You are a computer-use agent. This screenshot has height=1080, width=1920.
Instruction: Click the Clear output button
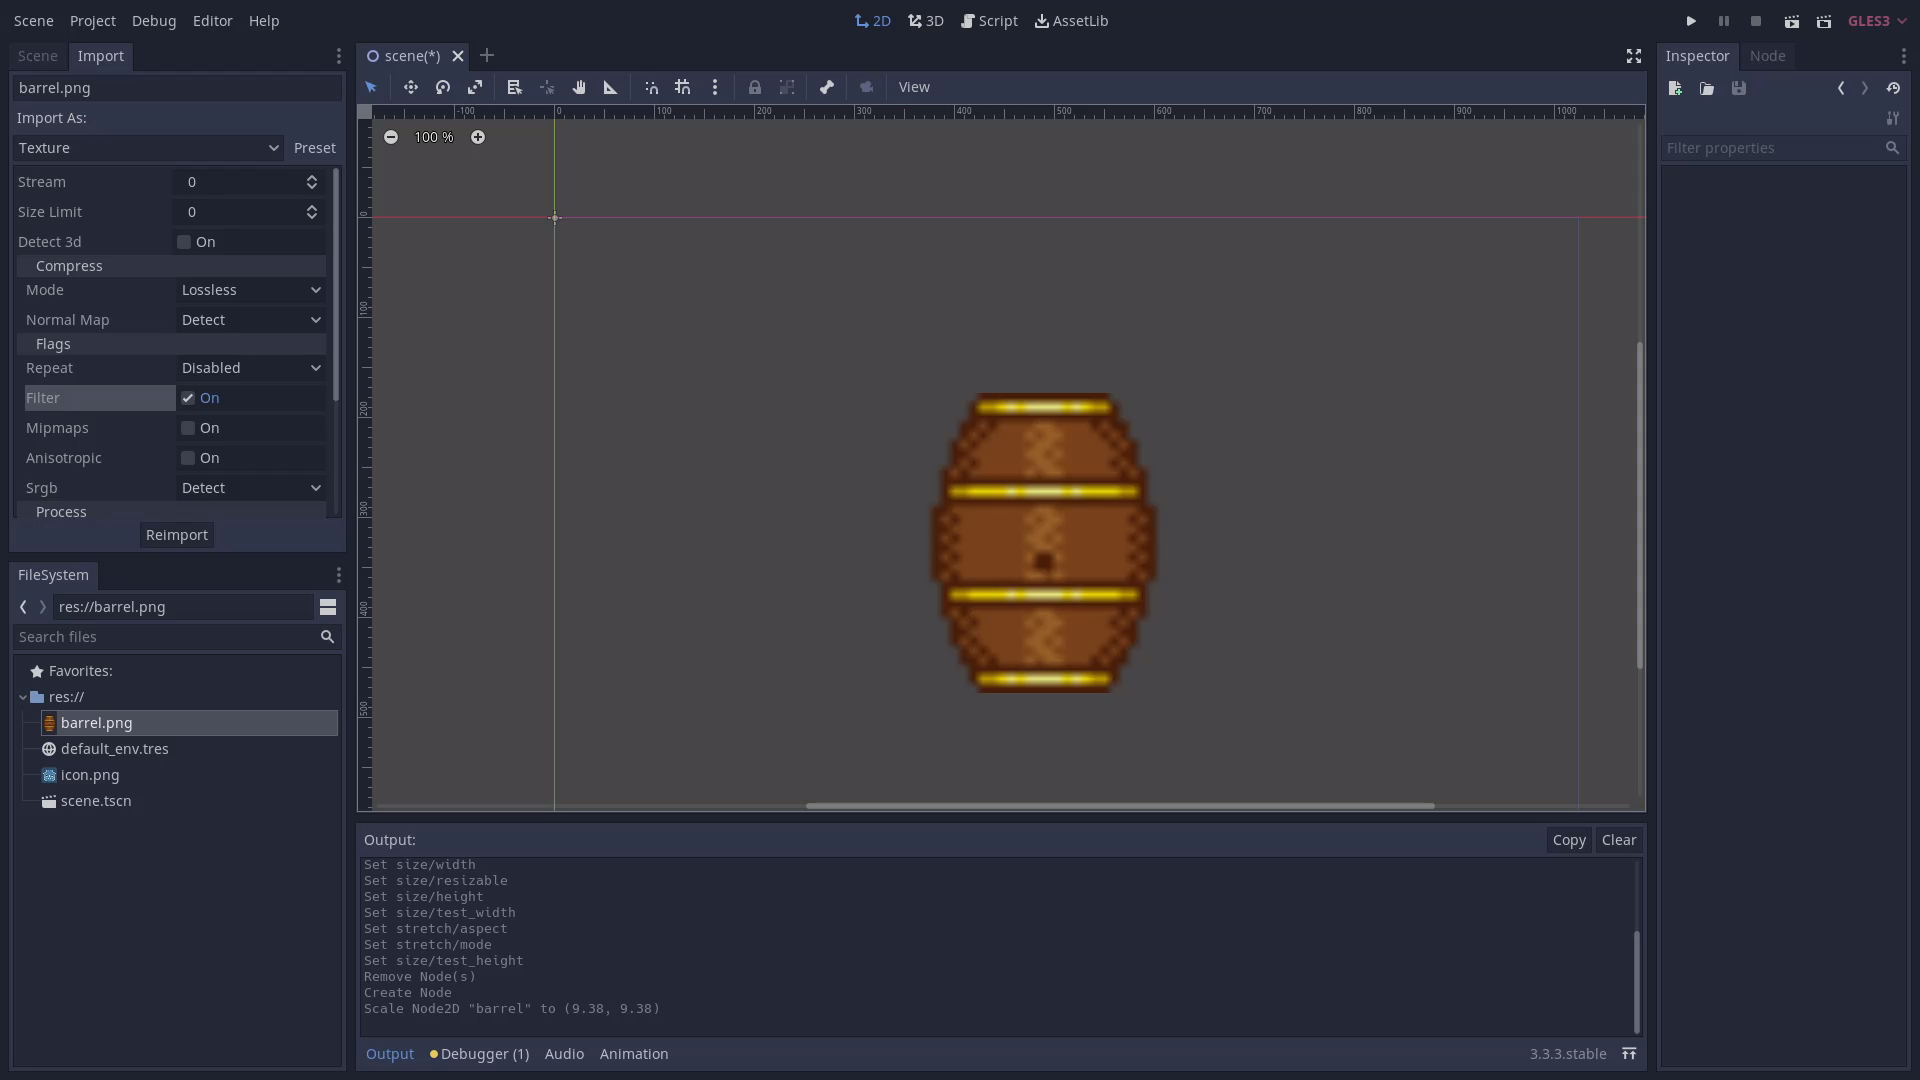[x=1618, y=839]
